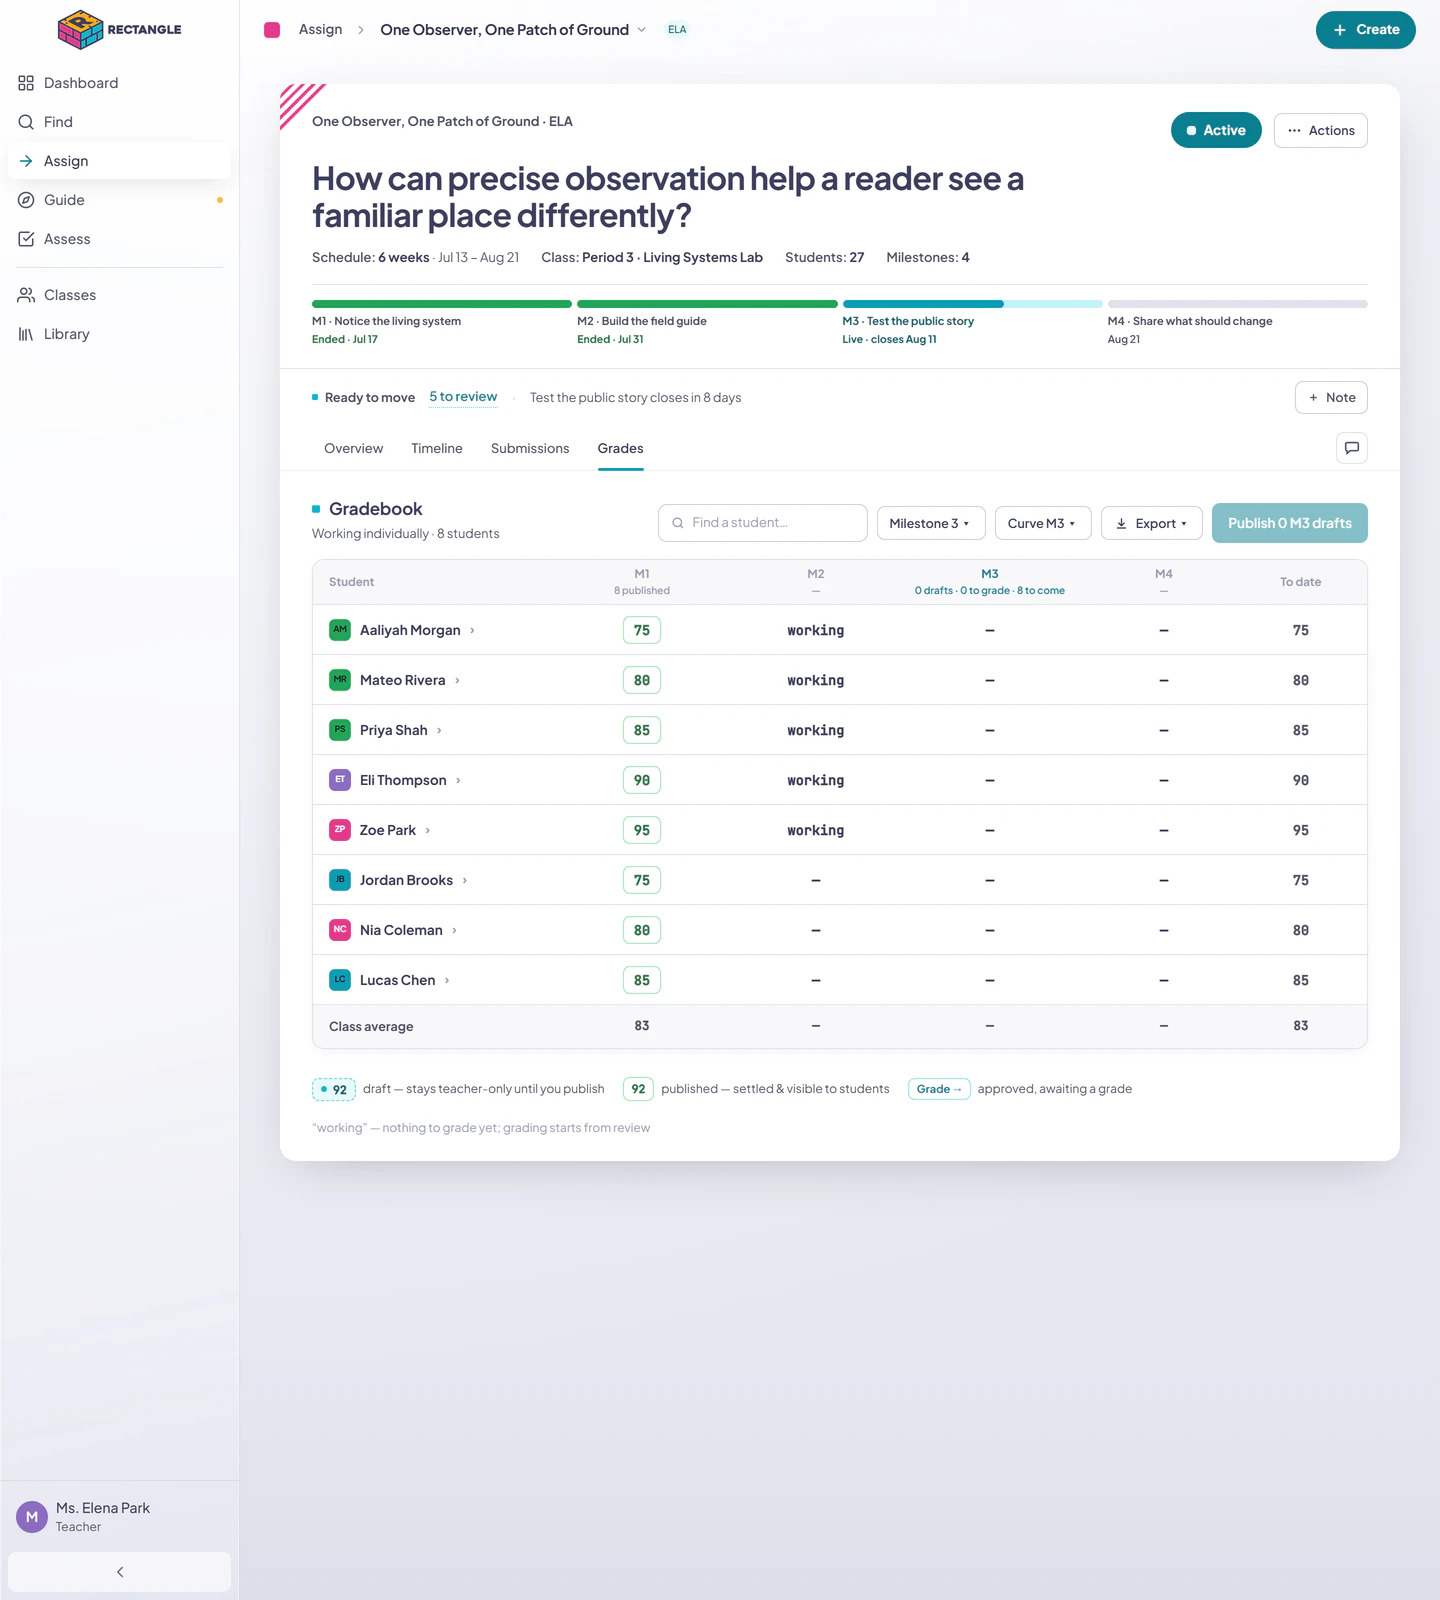Open the 5 to review link
Screen dimensions: 1440x1600
[x=463, y=397]
